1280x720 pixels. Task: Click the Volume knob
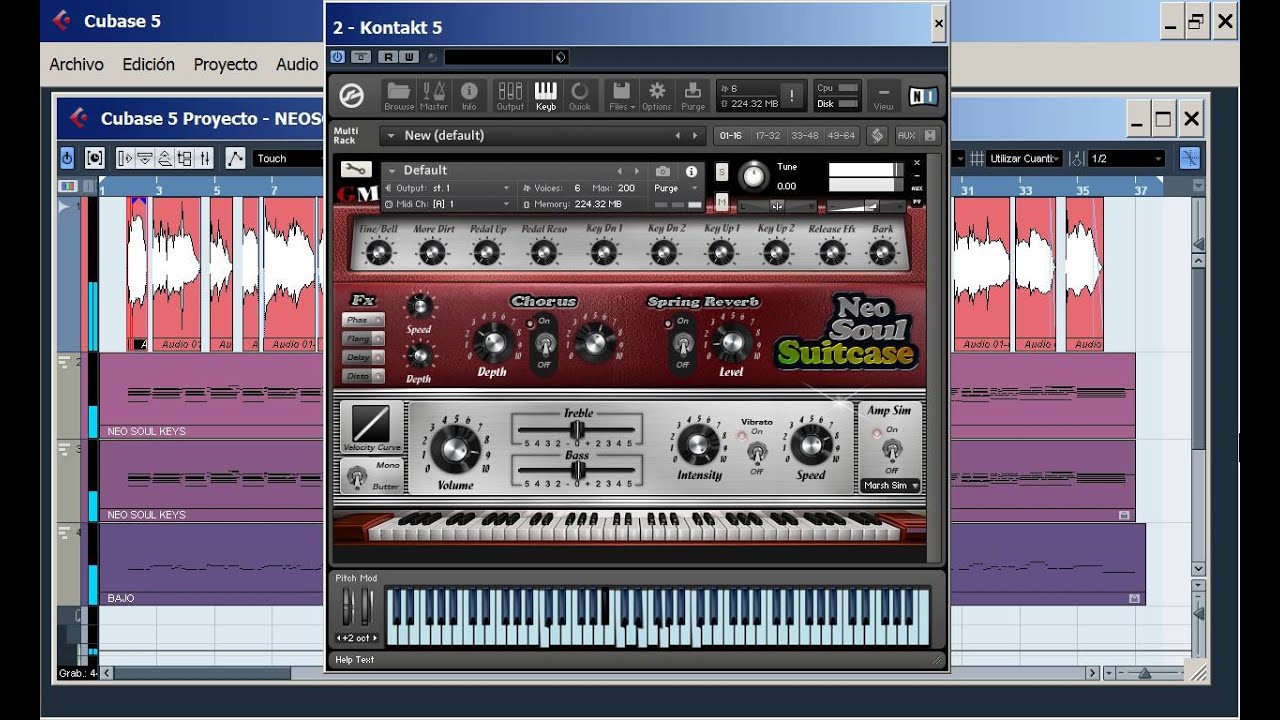point(455,448)
